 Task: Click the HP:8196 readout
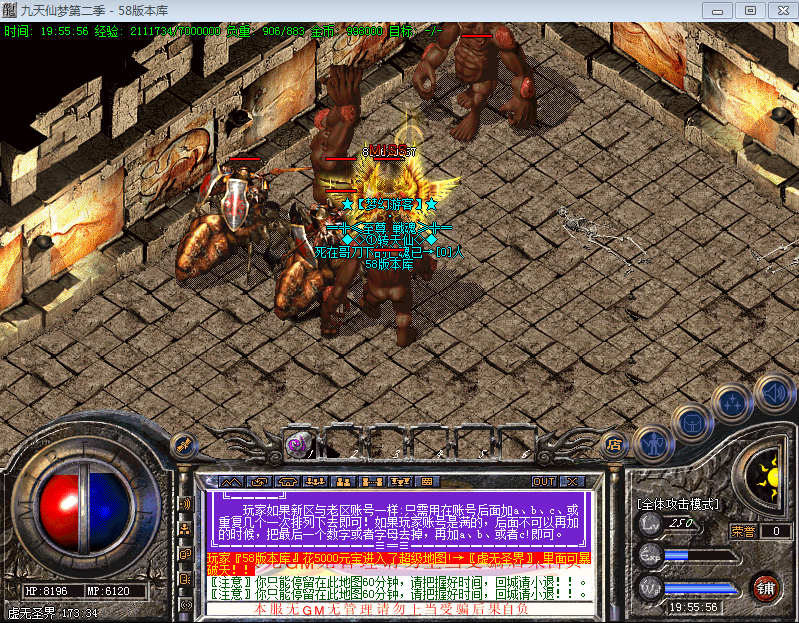click(x=46, y=591)
